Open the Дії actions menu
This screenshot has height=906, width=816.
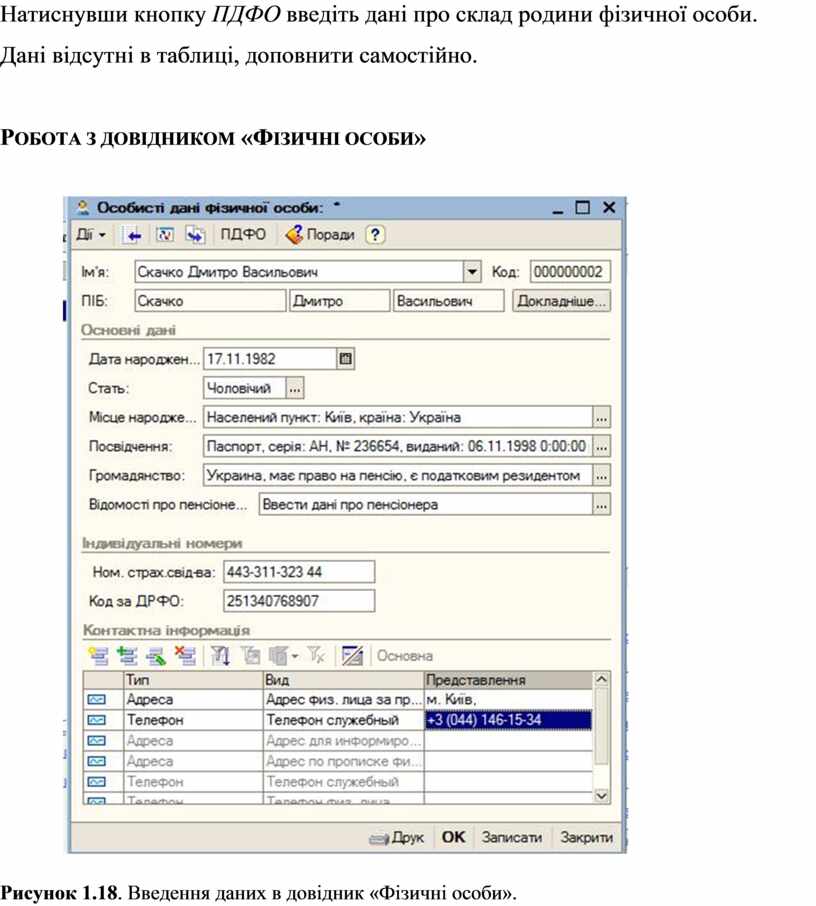(x=91, y=235)
